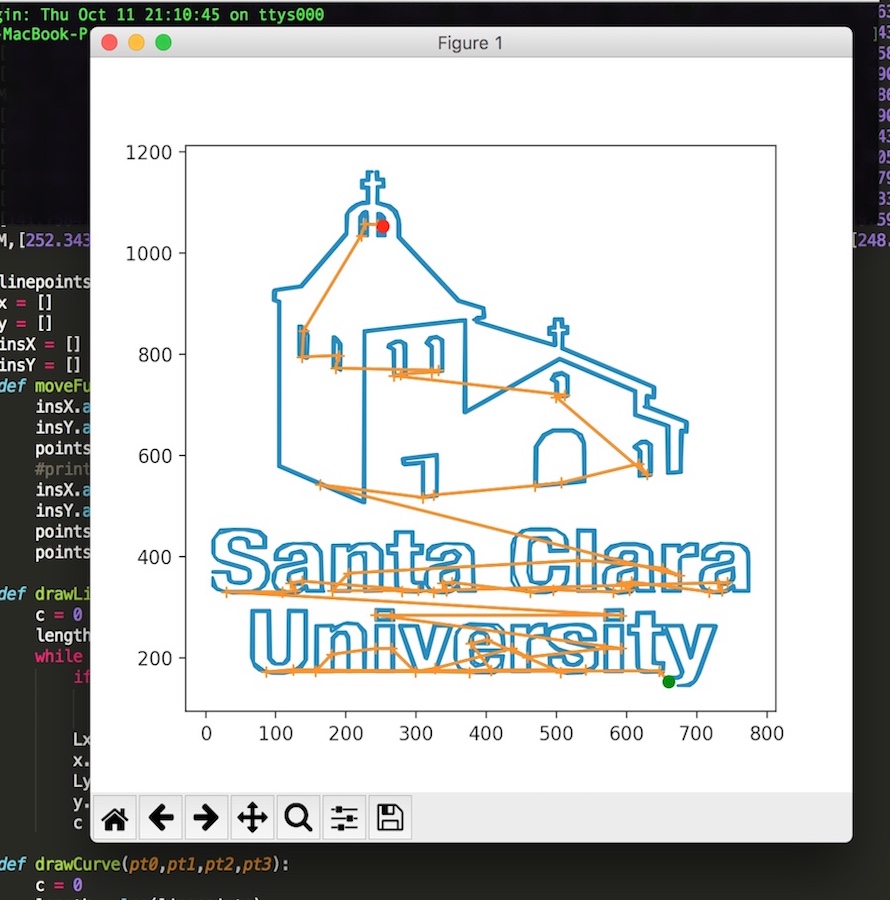Maximize the Figure 1 window with the green button
Screen dimensions: 890x900
(x=163, y=43)
